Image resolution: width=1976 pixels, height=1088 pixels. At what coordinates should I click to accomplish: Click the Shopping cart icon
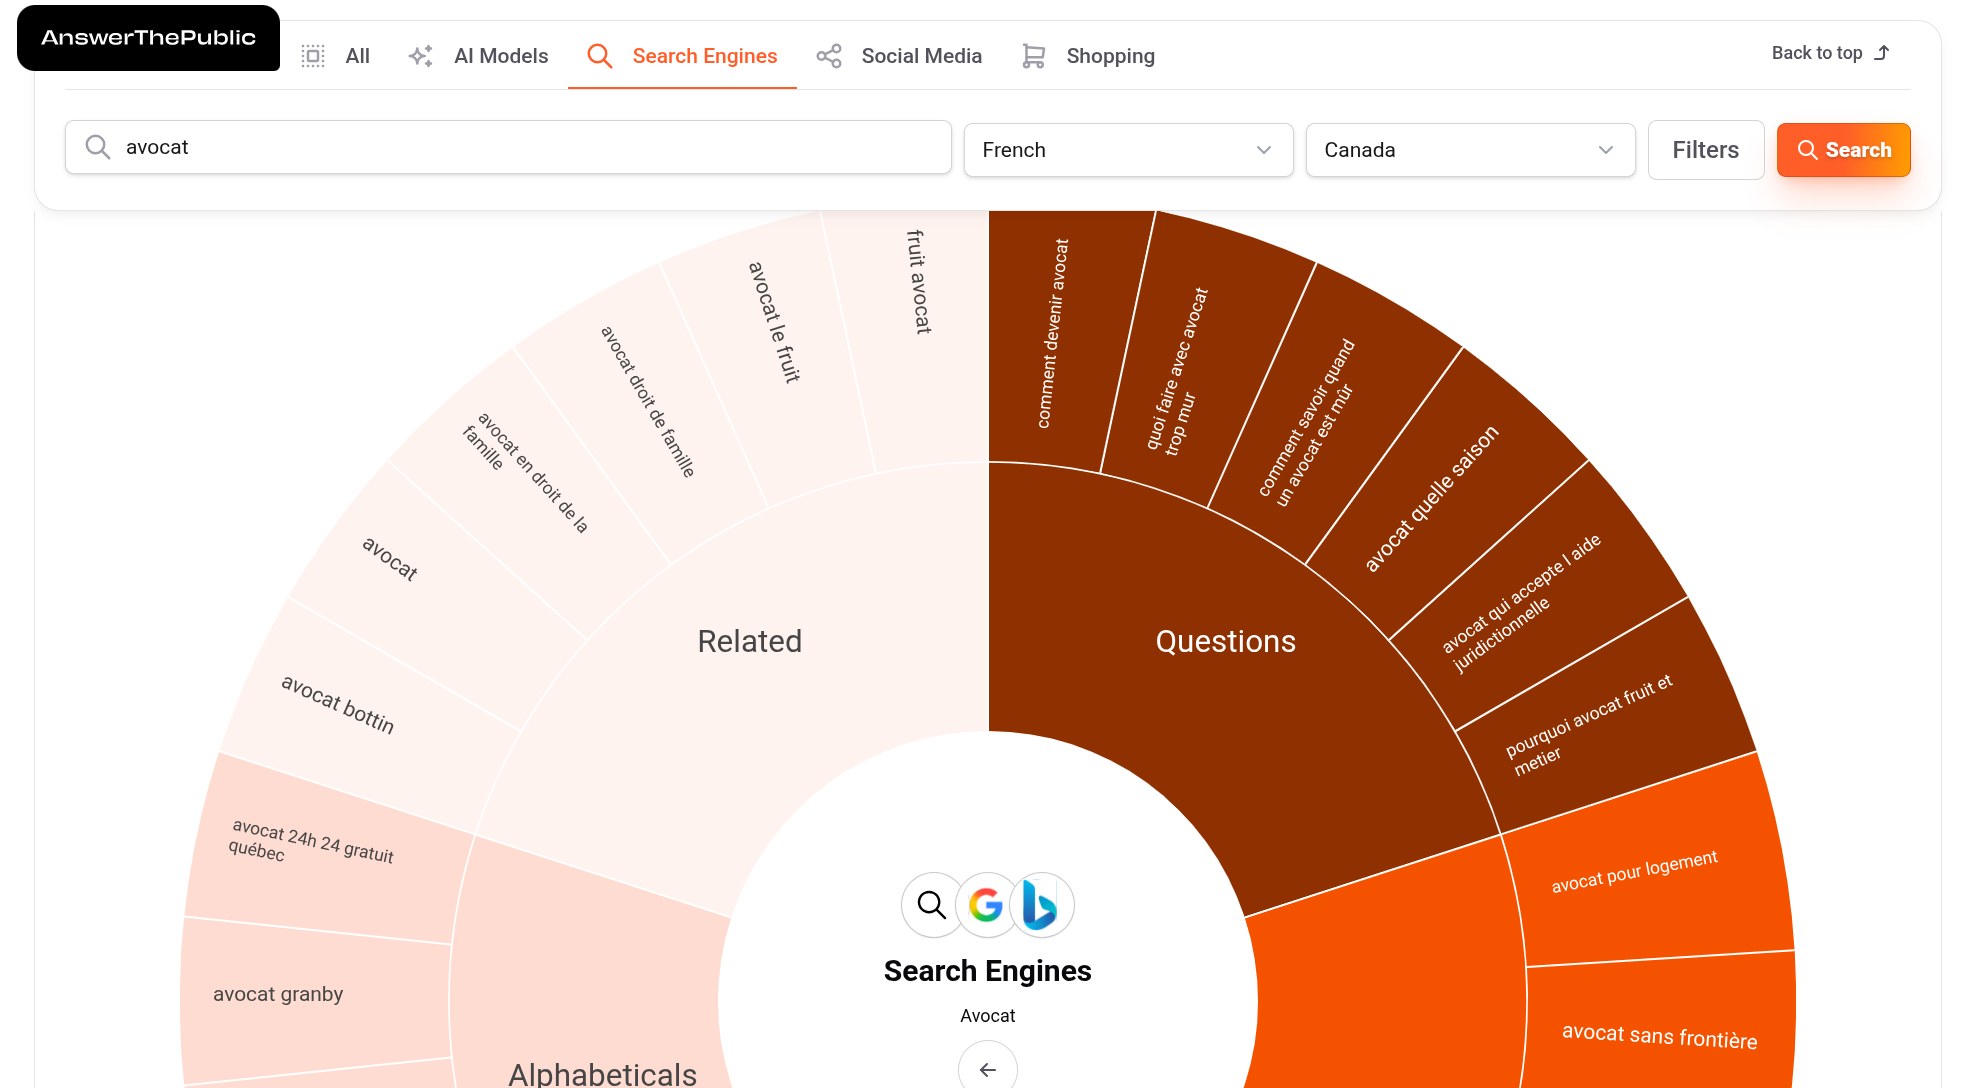tap(1034, 56)
